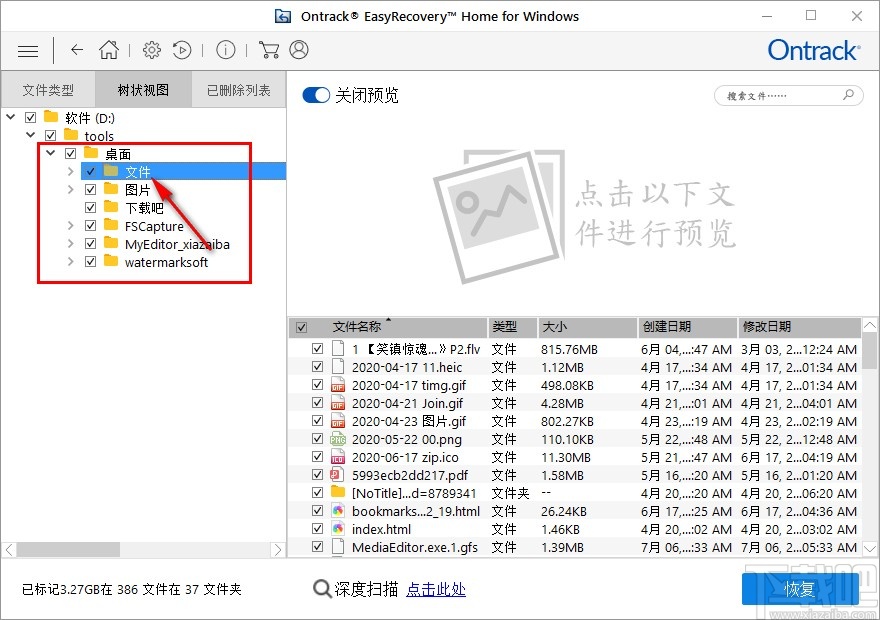Switch to the 文件类型 tab
Image resolution: width=880 pixels, height=620 pixels.
click(x=48, y=89)
